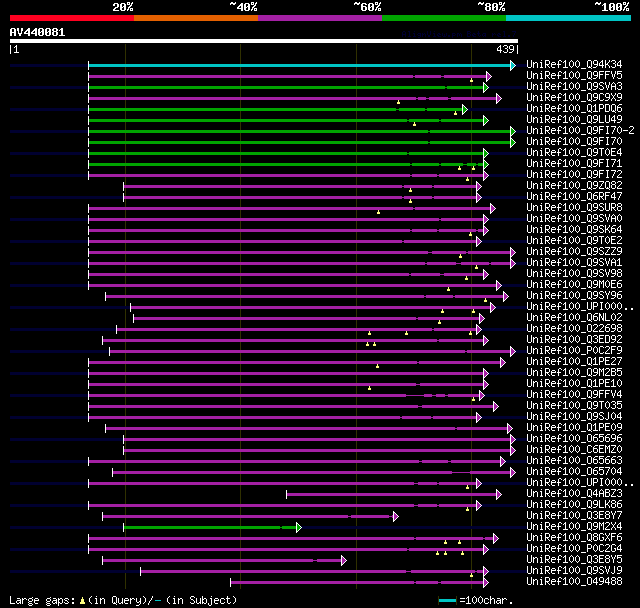Open the UniRef100_Q1PDQ6 entry label

(574, 108)
